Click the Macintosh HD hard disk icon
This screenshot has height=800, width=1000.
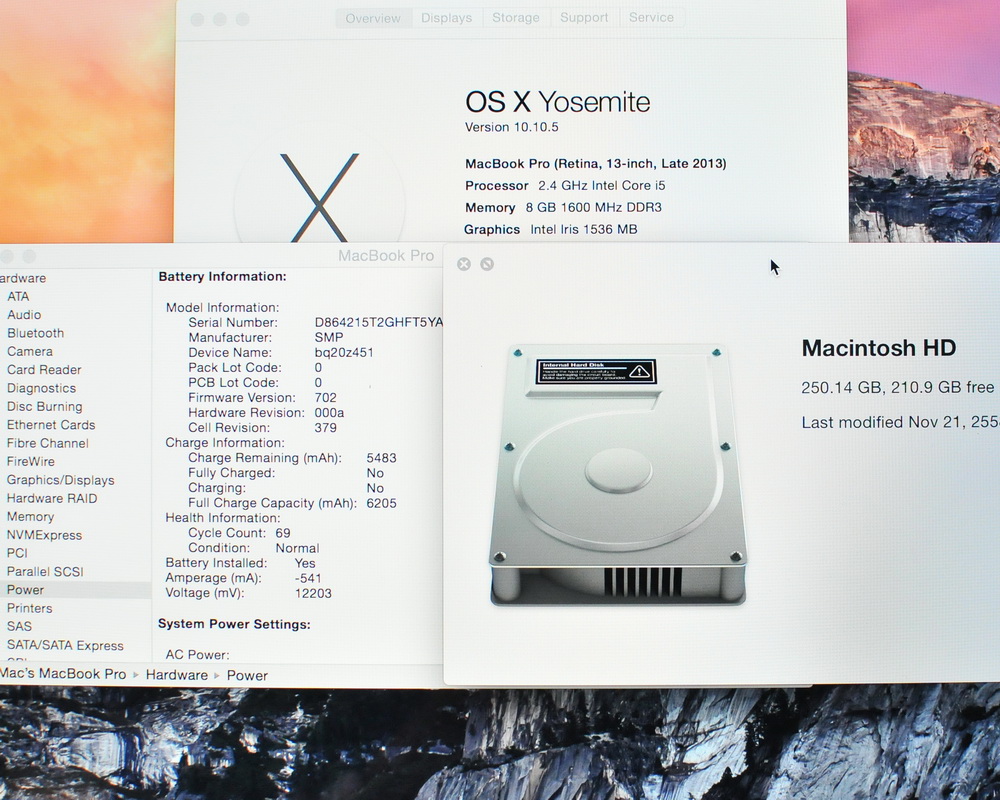click(618, 475)
